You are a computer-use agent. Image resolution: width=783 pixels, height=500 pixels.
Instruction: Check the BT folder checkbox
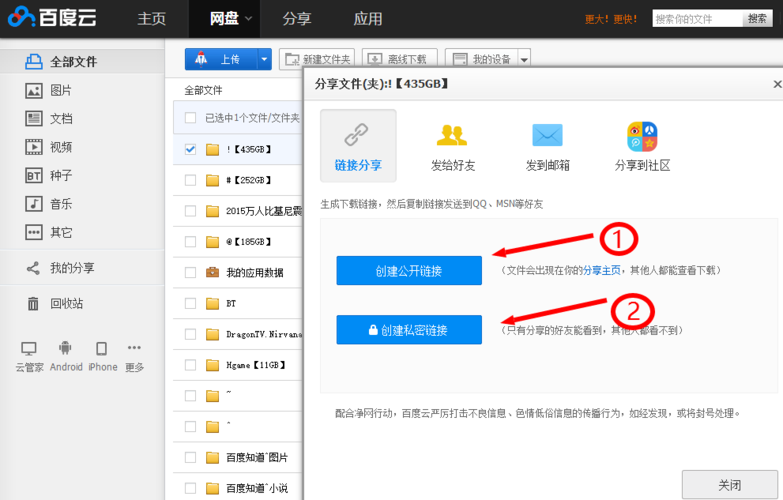(190, 303)
